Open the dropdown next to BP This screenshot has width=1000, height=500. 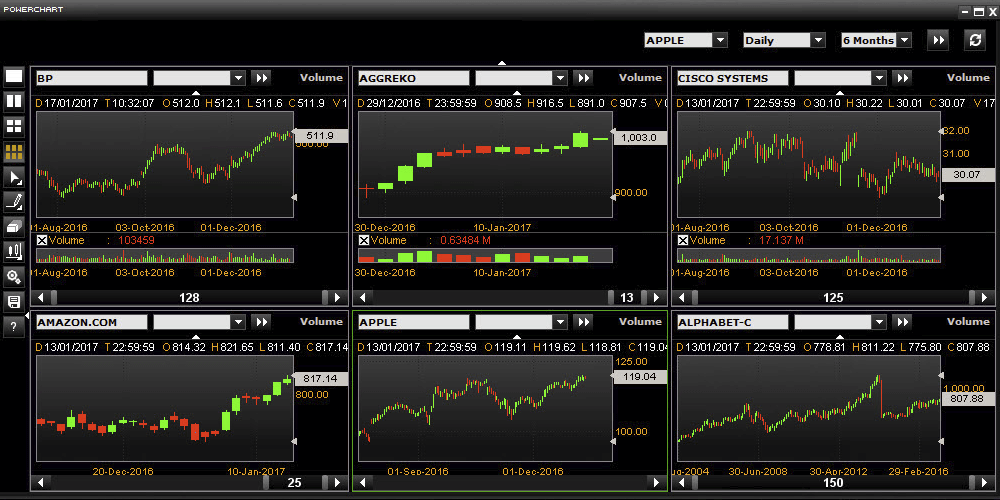coord(237,78)
